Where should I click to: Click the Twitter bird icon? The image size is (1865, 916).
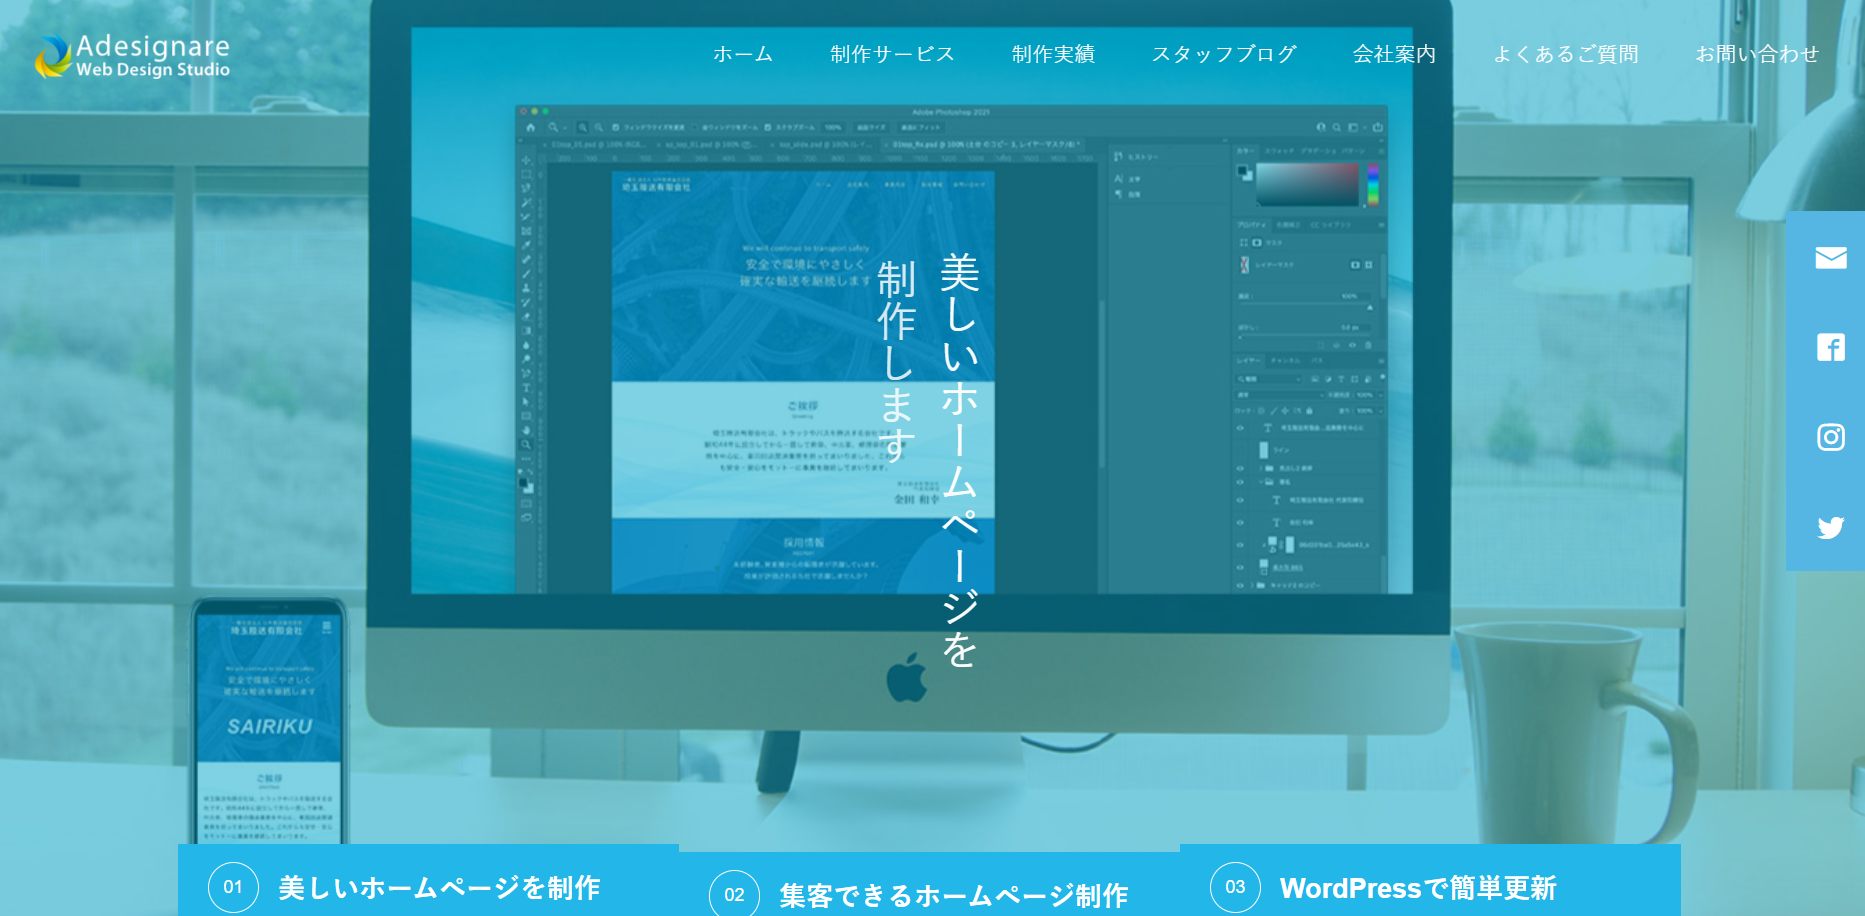pos(1830,527)
